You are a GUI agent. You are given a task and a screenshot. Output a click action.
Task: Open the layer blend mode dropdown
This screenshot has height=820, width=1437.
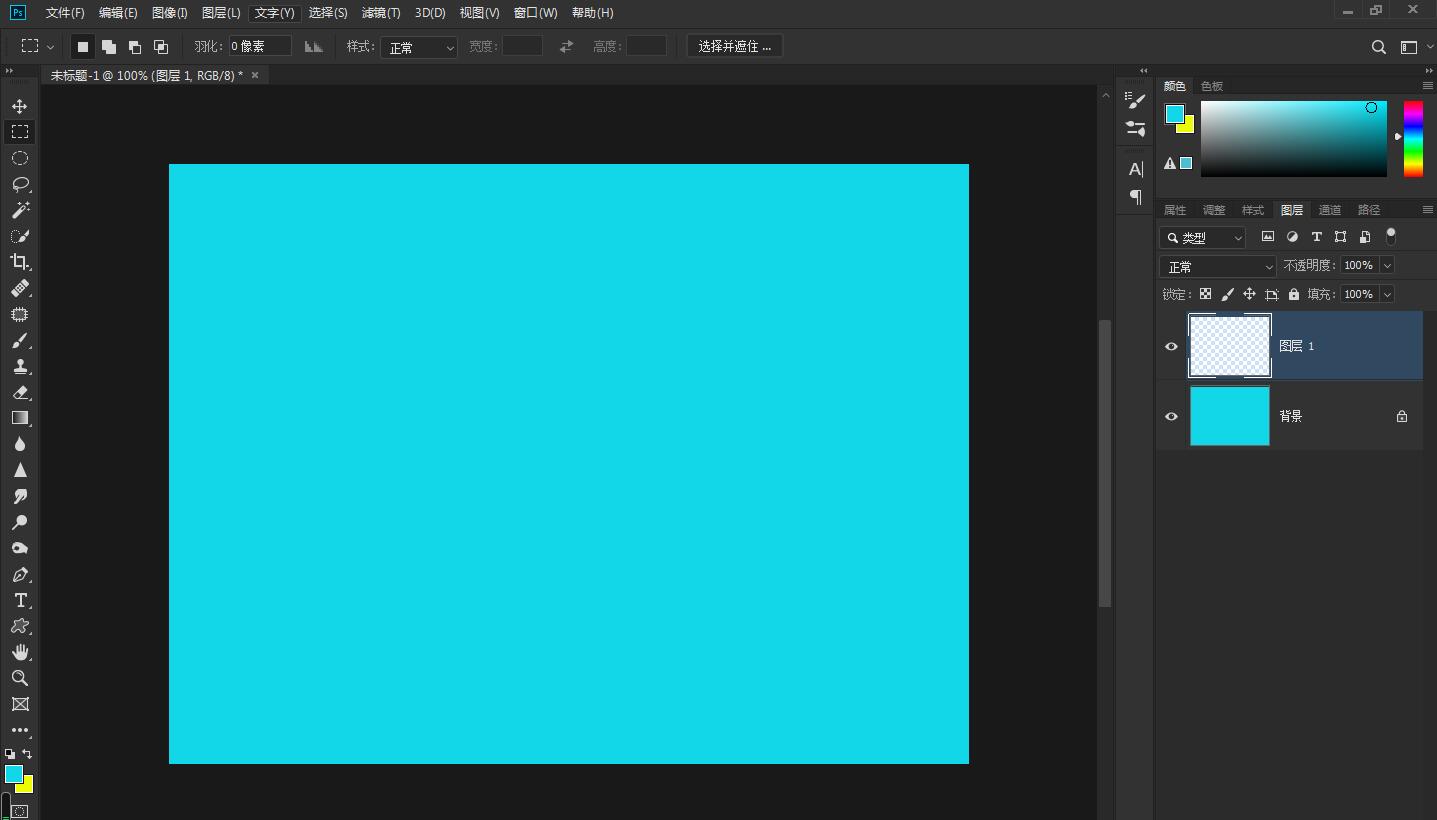click(1217, 267)
